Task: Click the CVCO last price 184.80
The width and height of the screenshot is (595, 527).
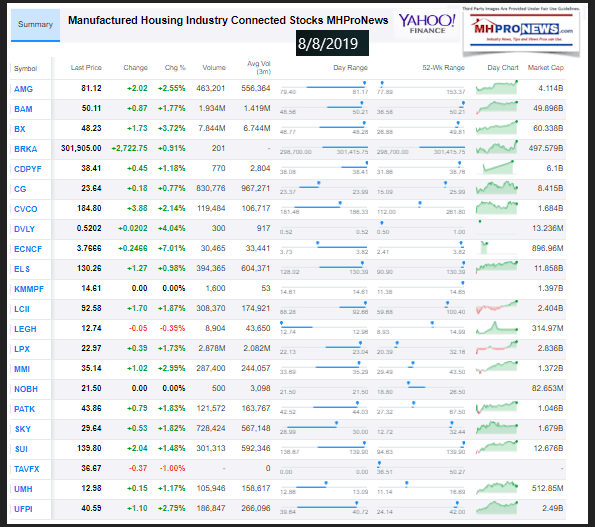Action: point(89,208)
